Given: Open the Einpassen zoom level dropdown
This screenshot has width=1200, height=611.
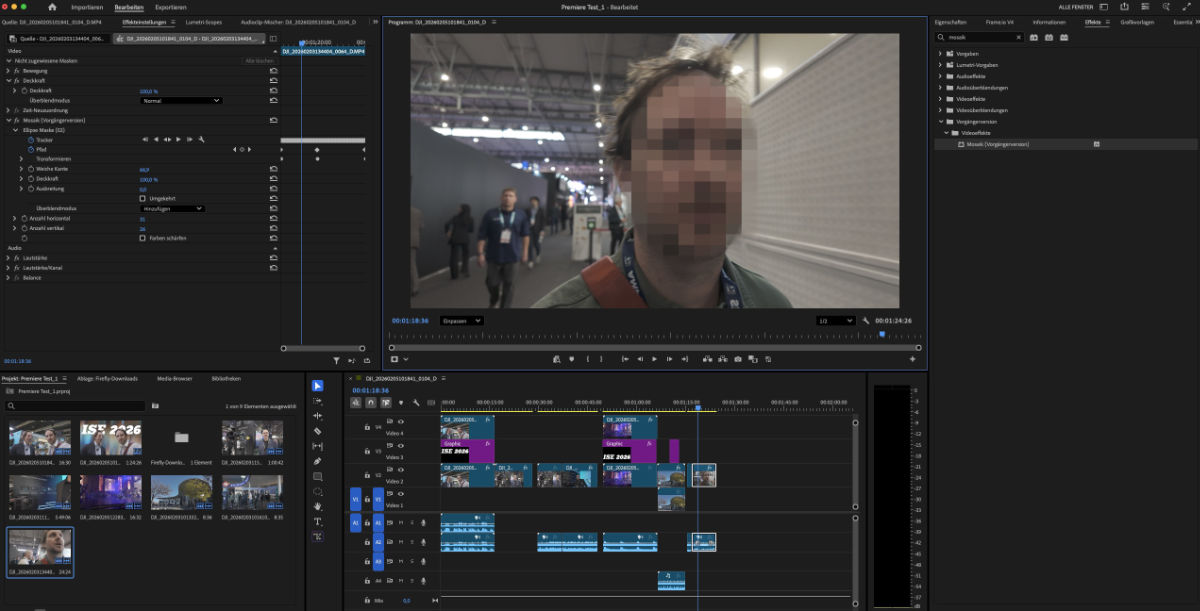Looking at the screenshot, I should [462, 321].
